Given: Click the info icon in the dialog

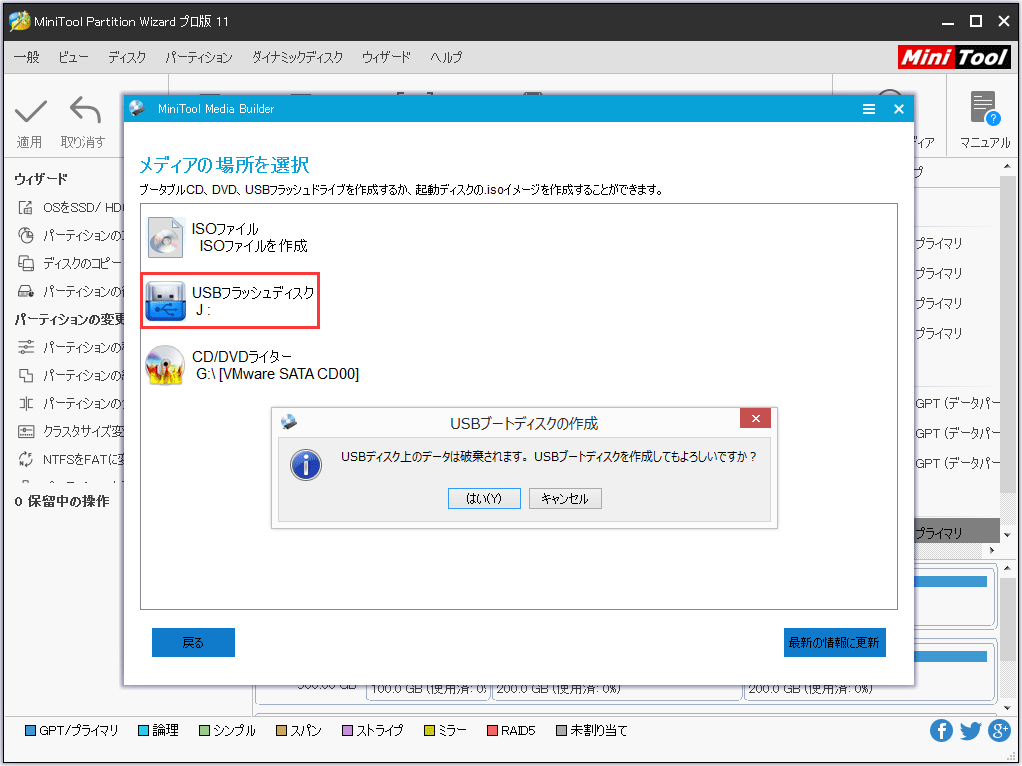Looking at the screenshot, I should (306, 465).
